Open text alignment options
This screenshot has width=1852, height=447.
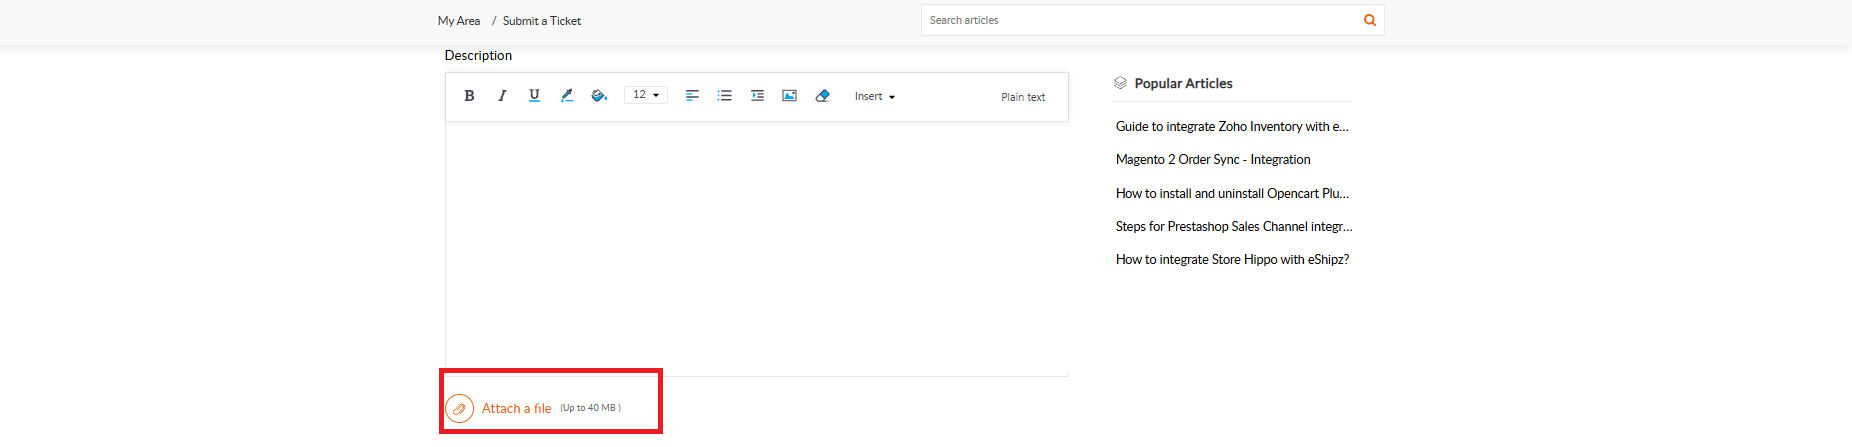click(x=692, y=96)
